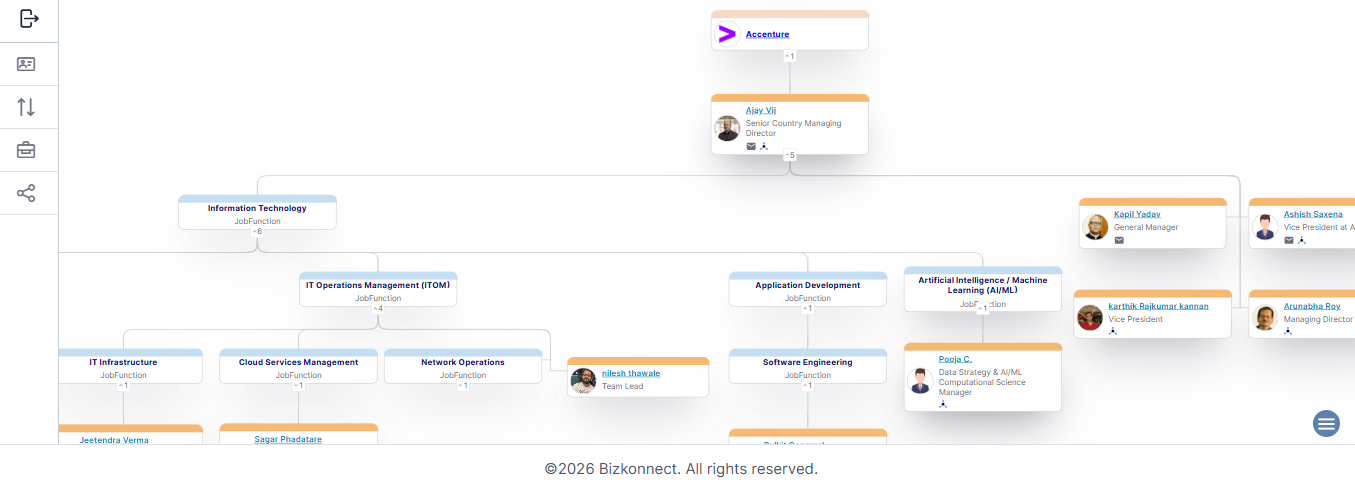Click Ajay Vij's org network icon
The height and width of the screenshot is (486, 1355).
point(764,146)
